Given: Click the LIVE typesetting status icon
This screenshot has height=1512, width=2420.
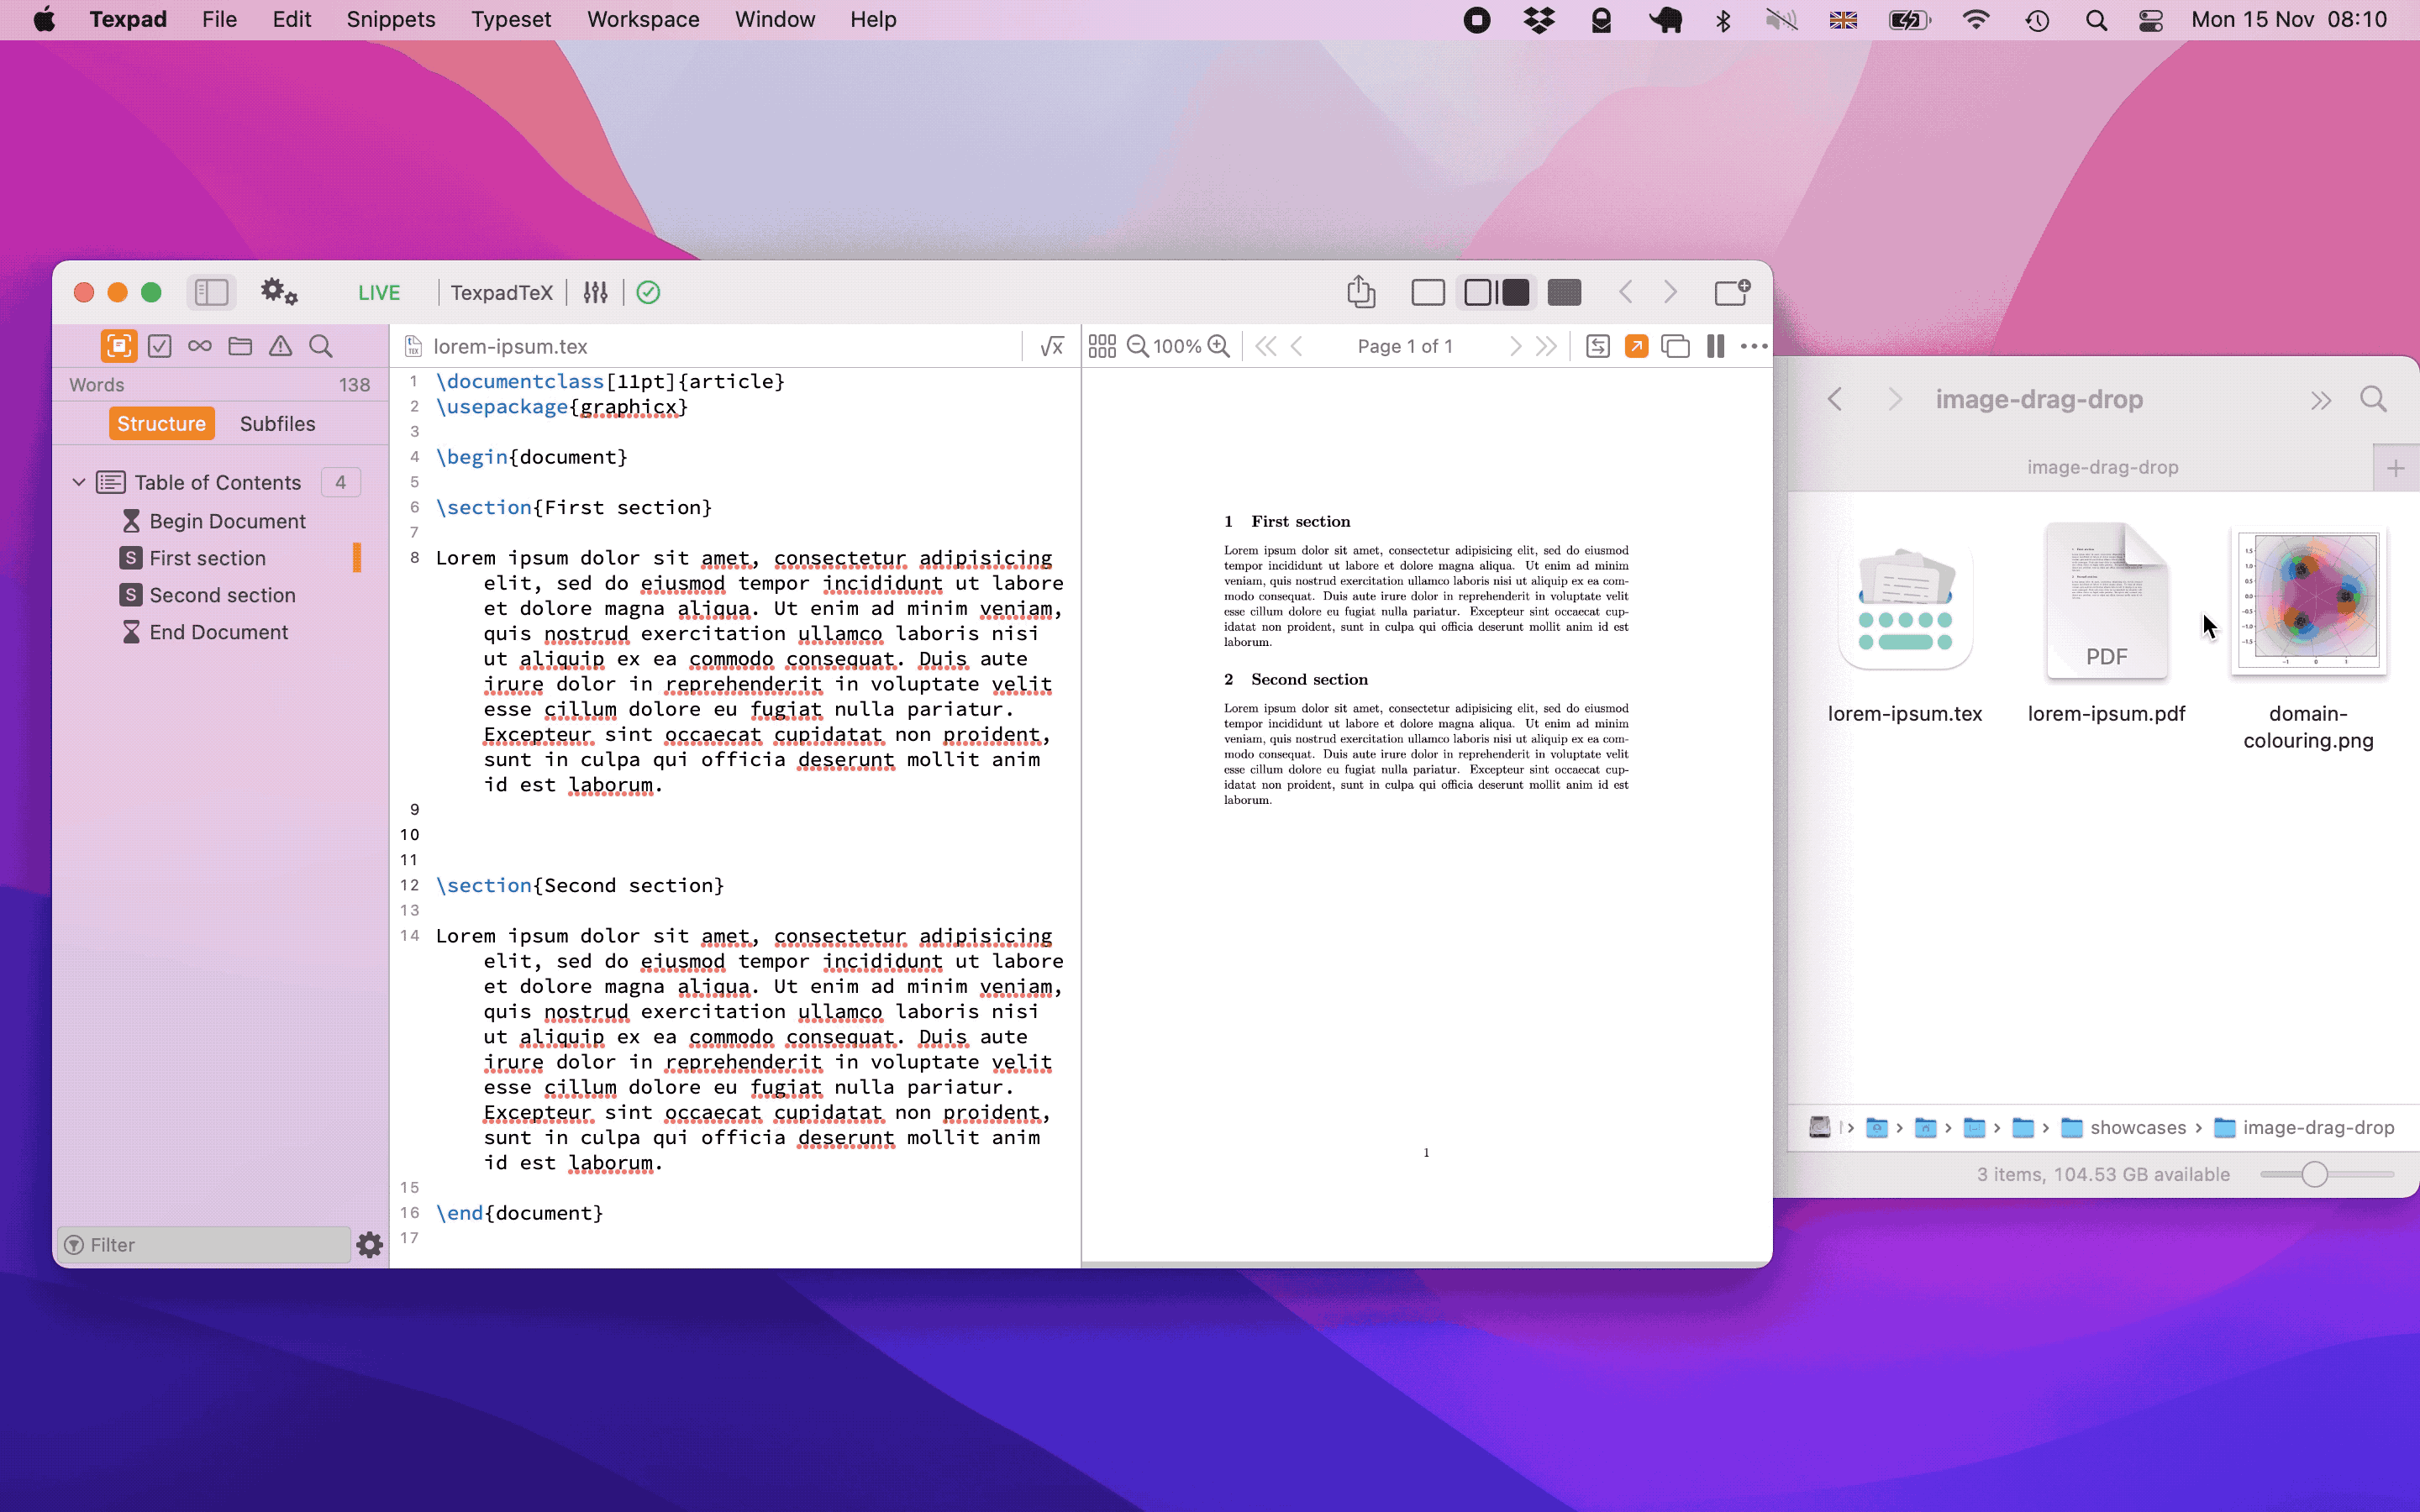Looking at the screenshot, I should coord(646,291).
